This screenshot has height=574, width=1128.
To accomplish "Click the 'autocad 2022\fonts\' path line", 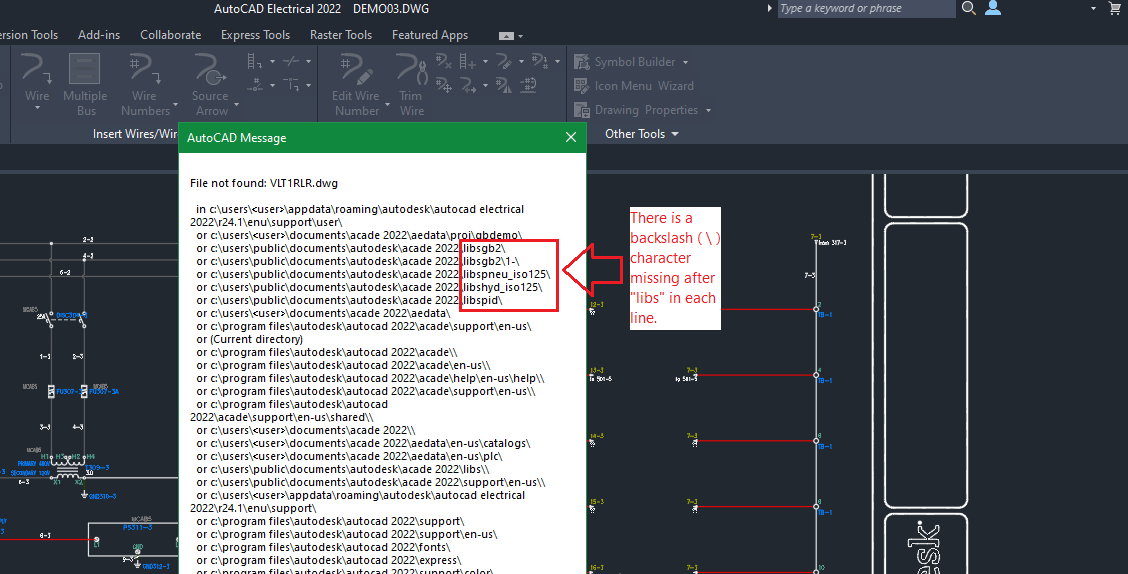I will 324,547.
